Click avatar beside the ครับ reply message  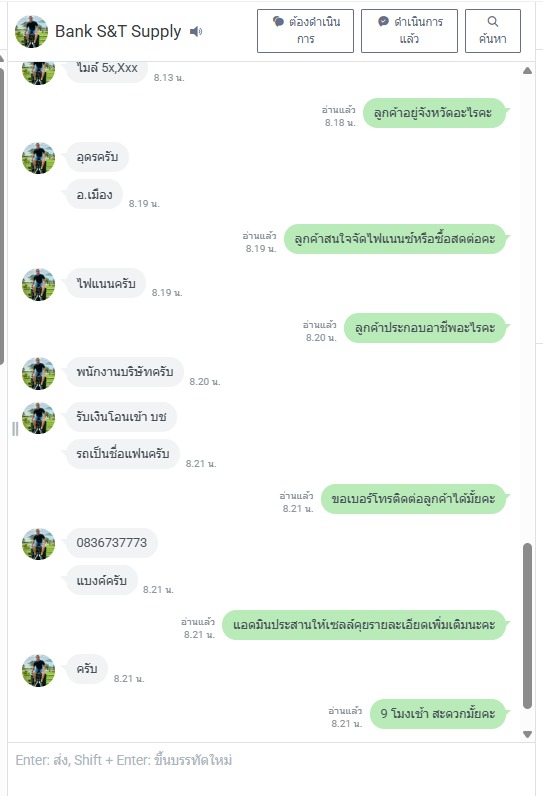[39, 670]
